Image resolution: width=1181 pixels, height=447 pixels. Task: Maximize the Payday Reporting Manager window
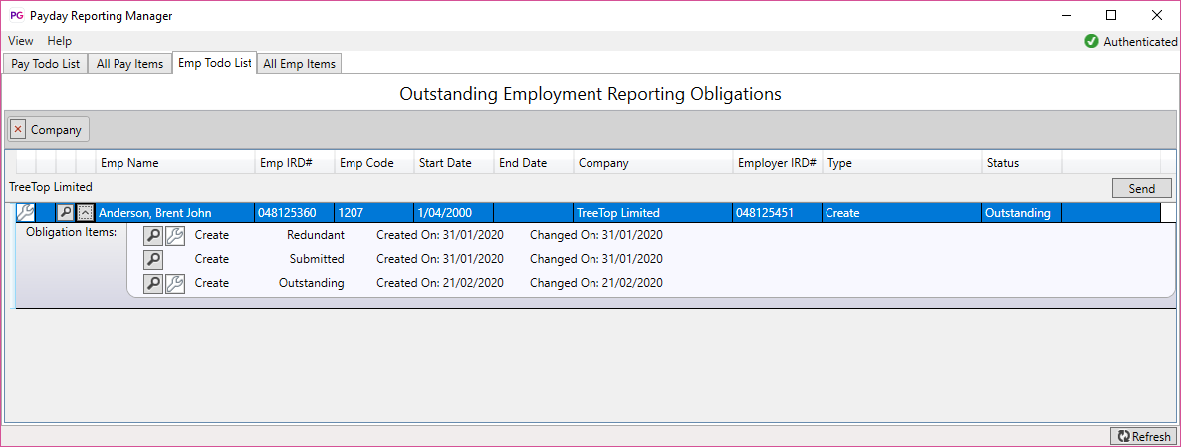tap(1111, 15)
